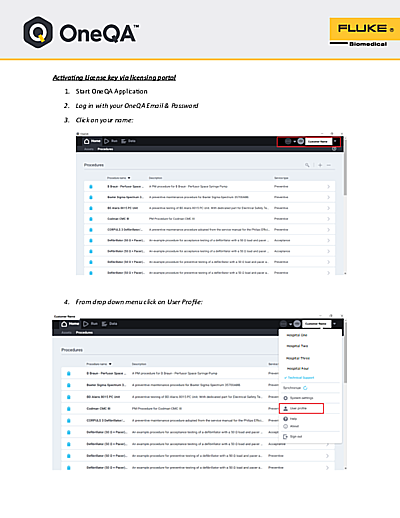400x518 pixels.
Task: Click Home icon in the upper screenshot toolbar
Action: (x=87, y=141)
